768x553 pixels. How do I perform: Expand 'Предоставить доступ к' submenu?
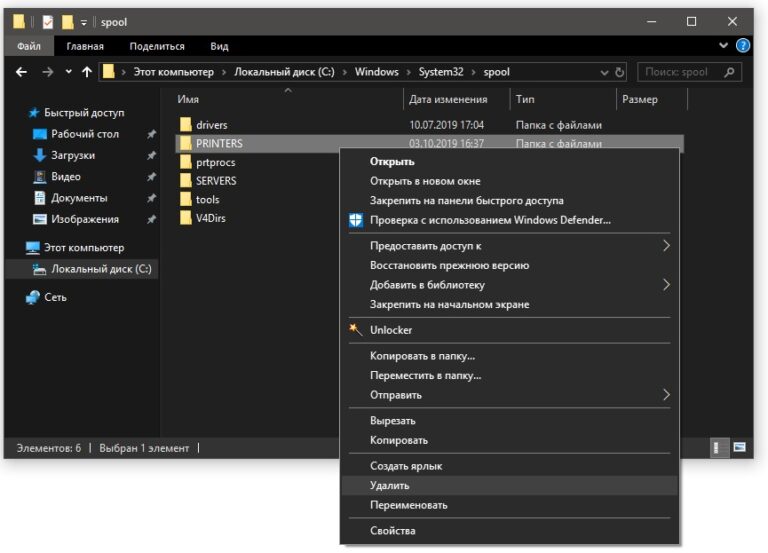click(x=509, y=245)
